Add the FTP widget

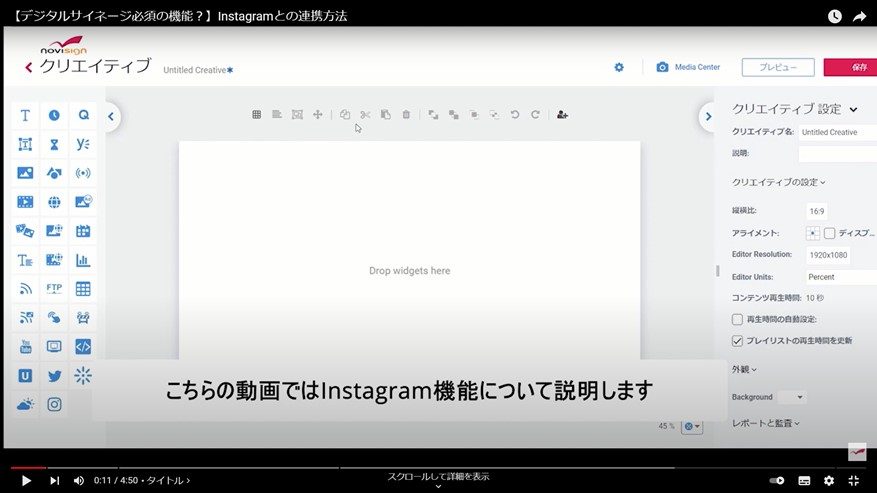pos(54,289)
